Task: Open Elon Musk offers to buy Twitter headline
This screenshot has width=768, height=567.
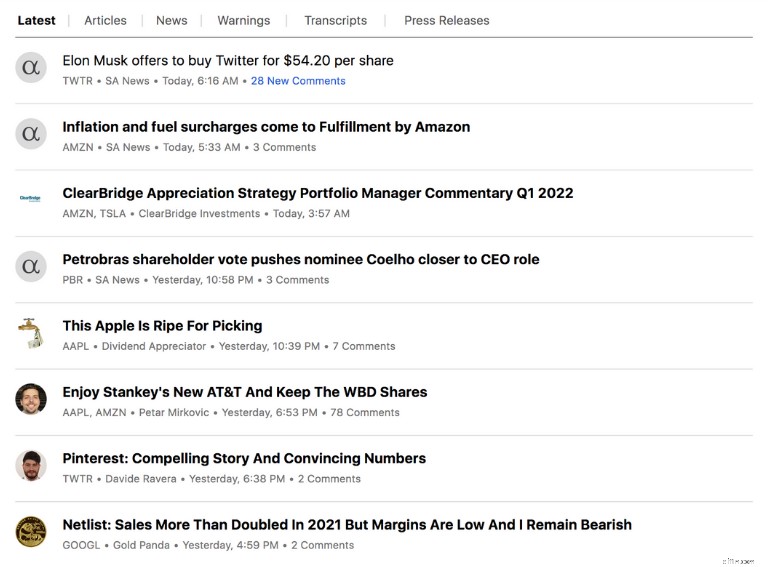Action: (x=228, y=61)
